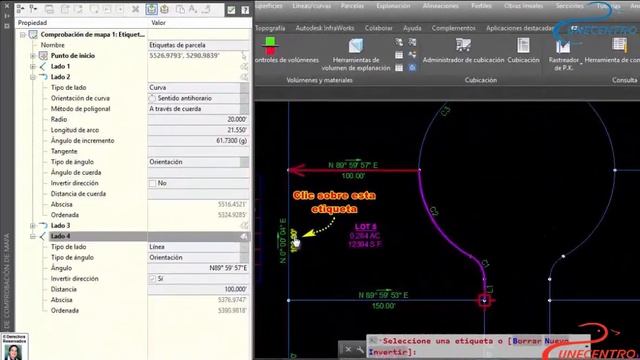Click the input view icon beside output view
Viewport: 640px width, 360px height.
tap(164, 9)
